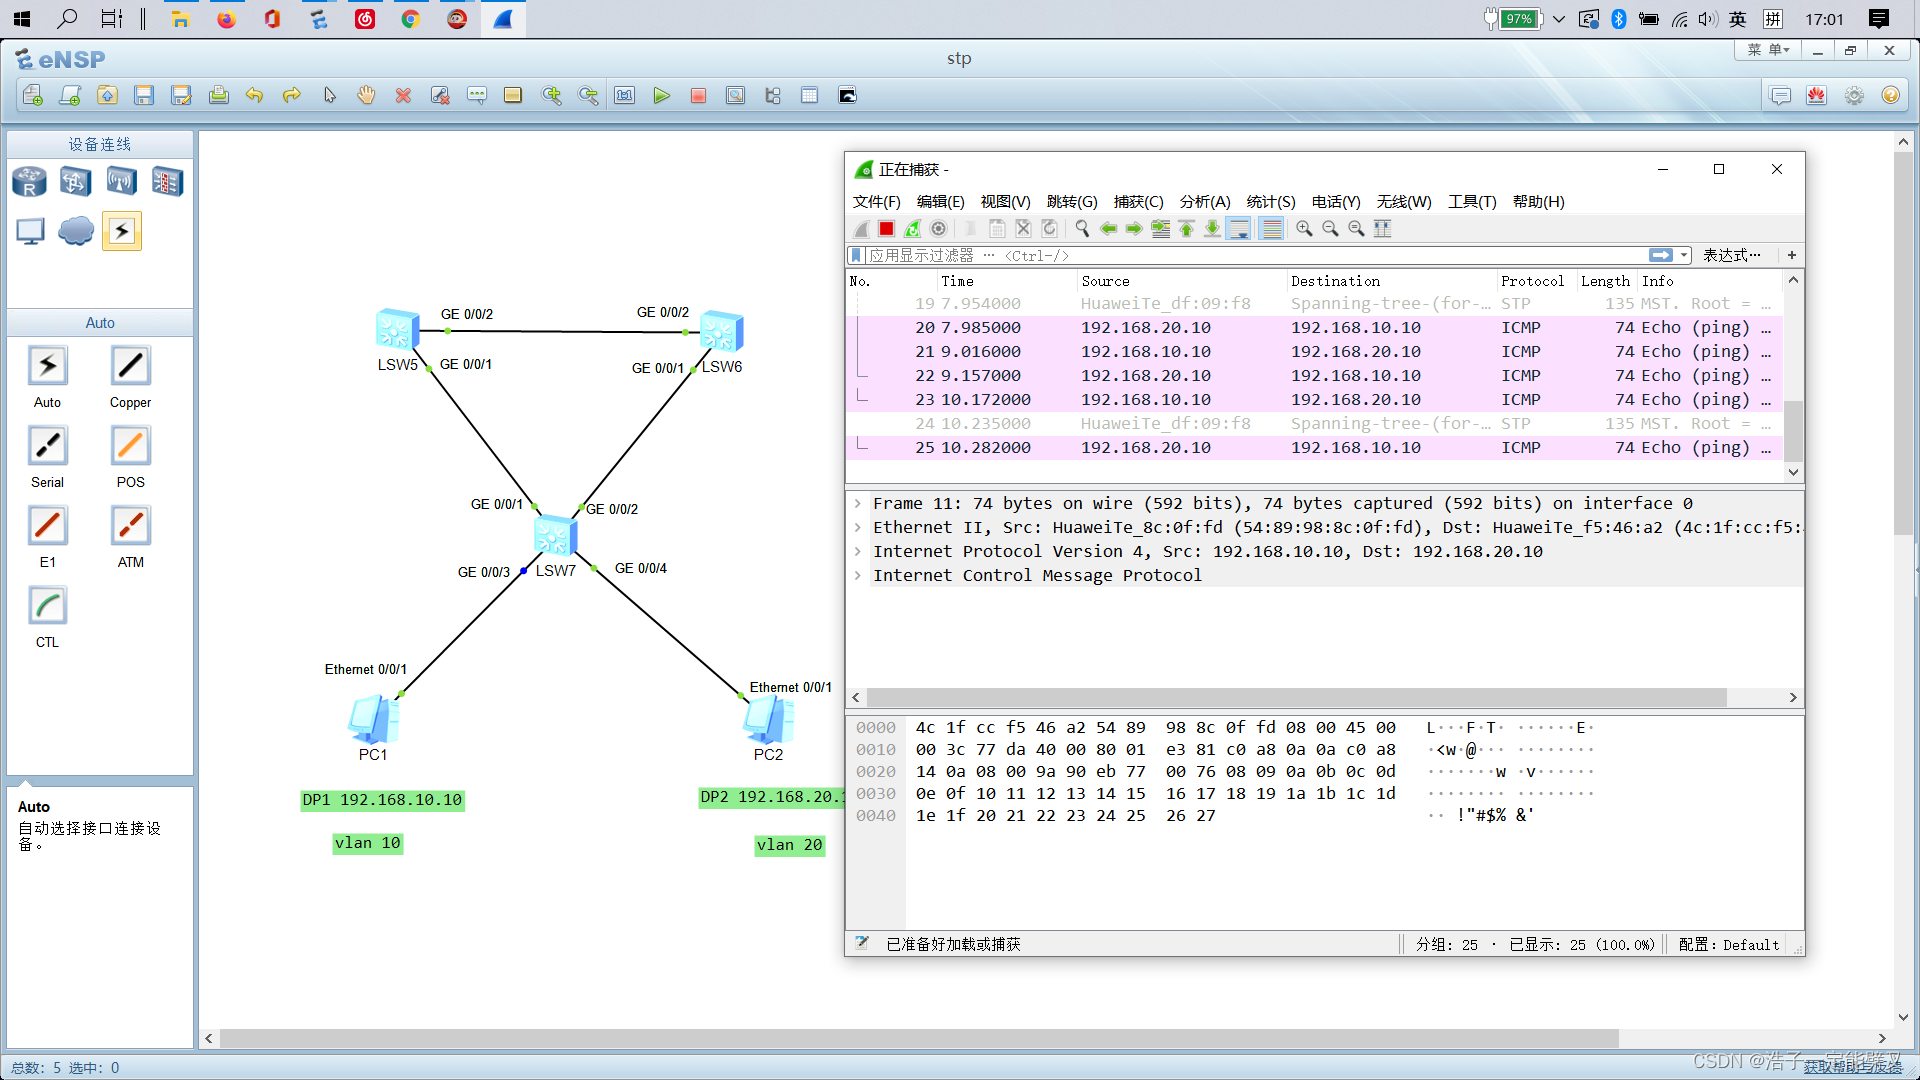Toggle auto-scroll during live capture
Screen dimensions: 1920x1080
point(1238,229)
